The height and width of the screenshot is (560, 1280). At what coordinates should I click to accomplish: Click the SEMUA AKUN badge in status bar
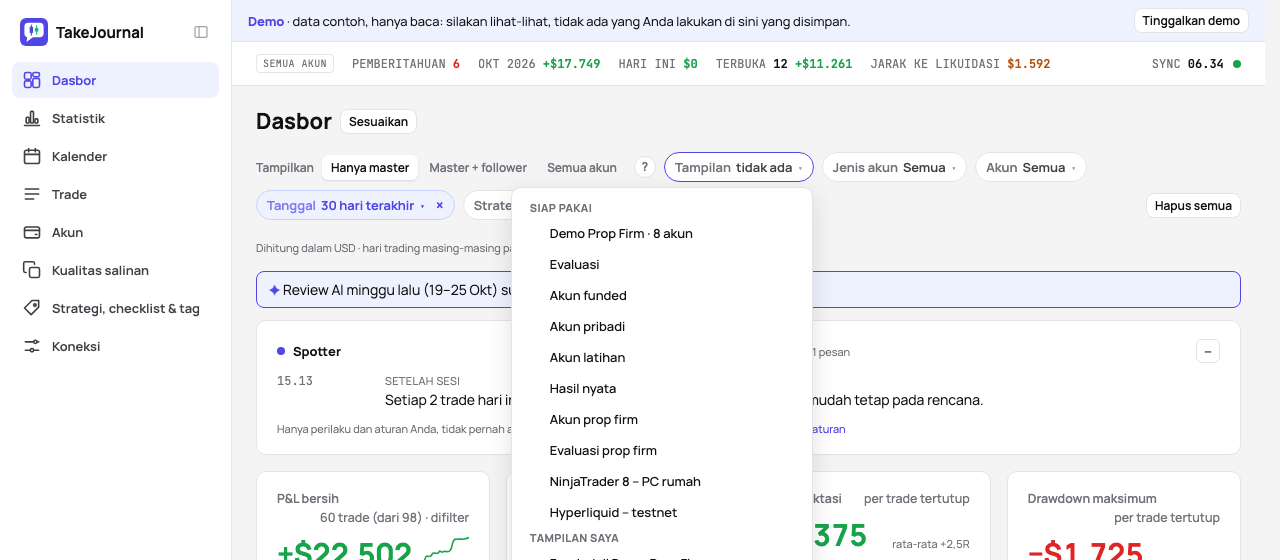(x=295, y=64)
